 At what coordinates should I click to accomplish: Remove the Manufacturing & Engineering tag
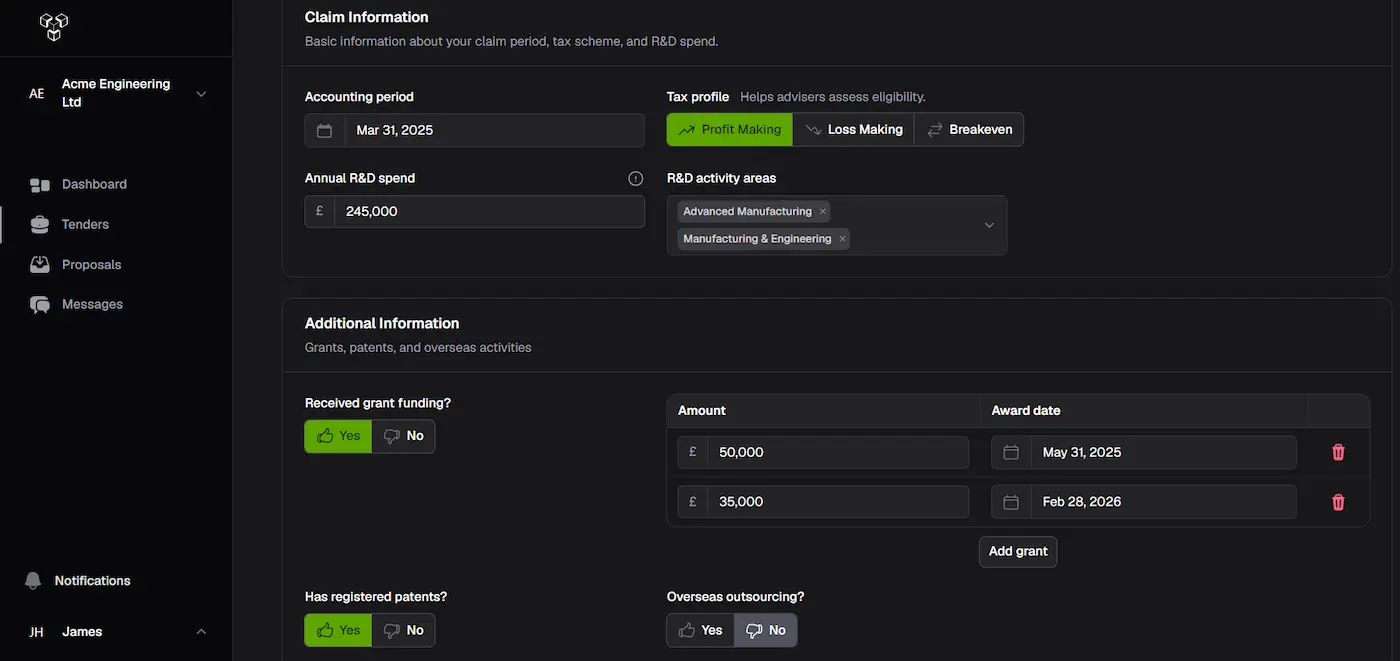coord(843,239)
